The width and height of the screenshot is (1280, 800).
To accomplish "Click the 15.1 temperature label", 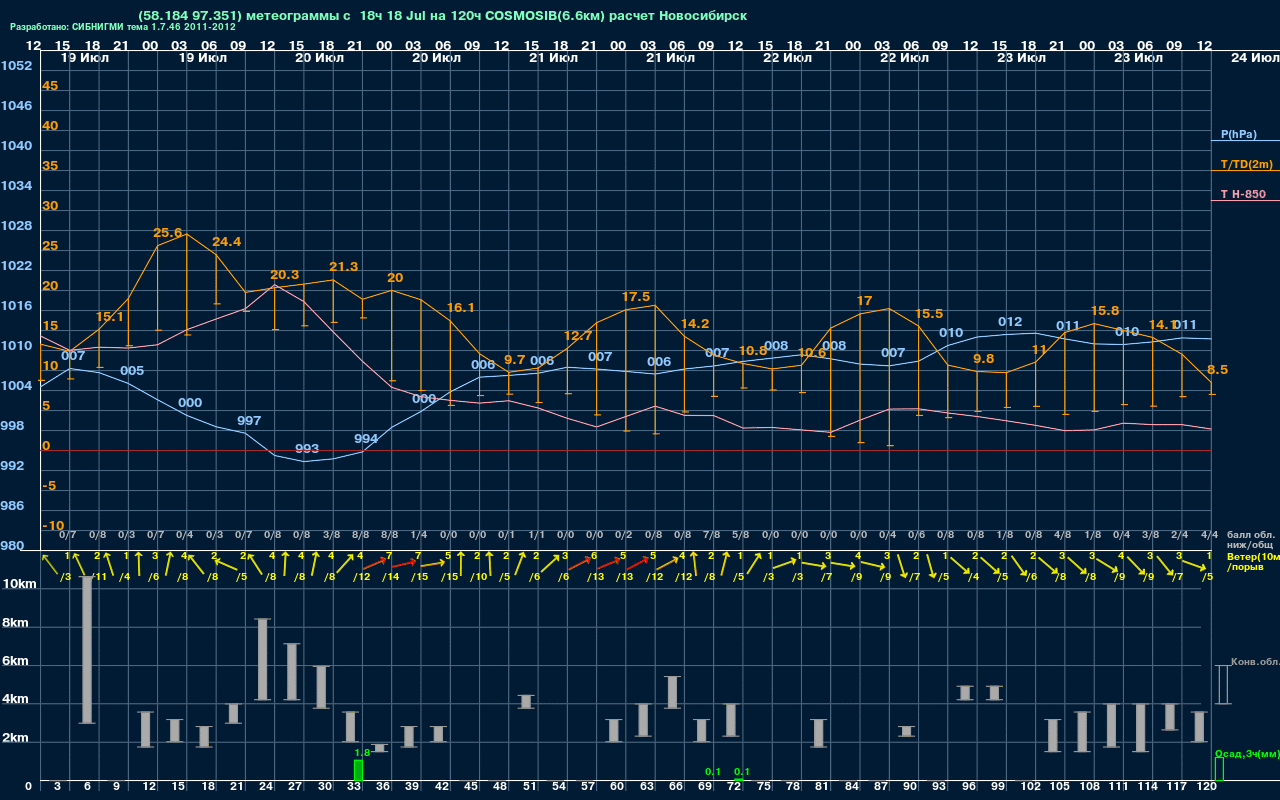I will [110, 317].
